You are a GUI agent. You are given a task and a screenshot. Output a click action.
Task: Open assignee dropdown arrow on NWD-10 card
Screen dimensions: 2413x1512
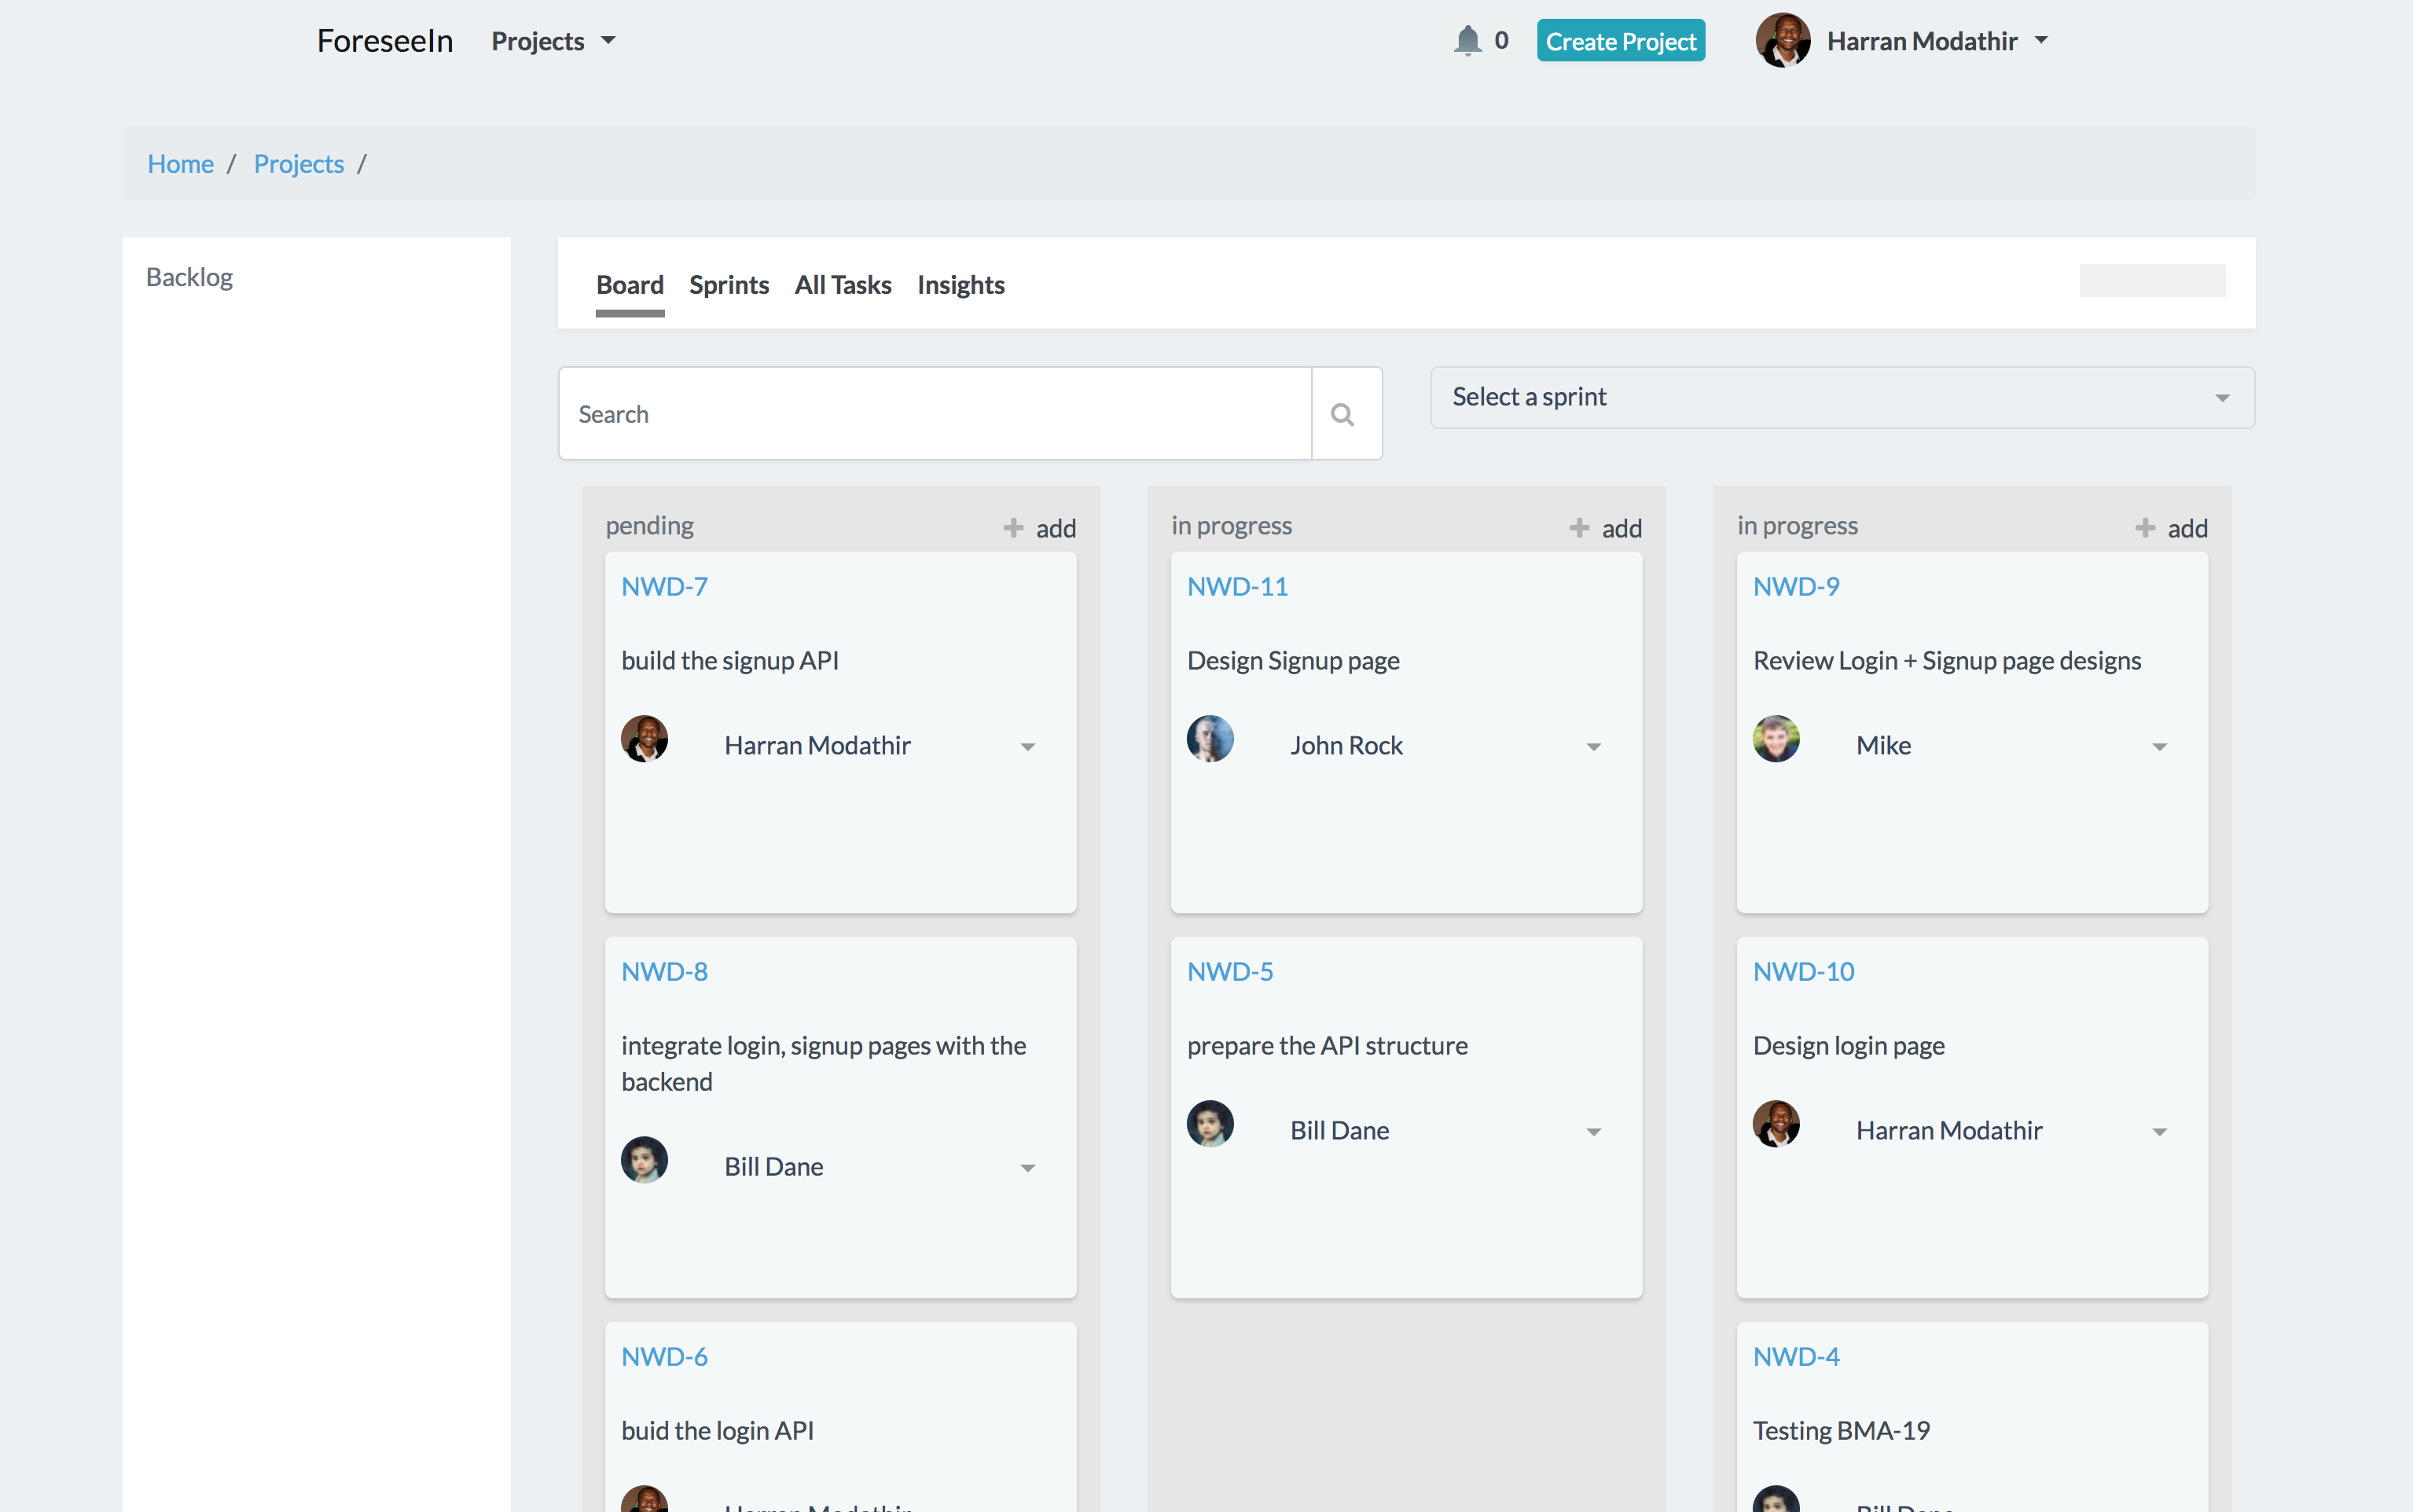click(x=2160, y=1132)
